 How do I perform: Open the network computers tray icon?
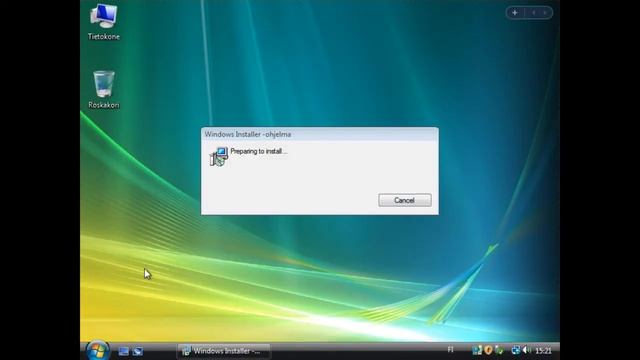click(477, 350)
